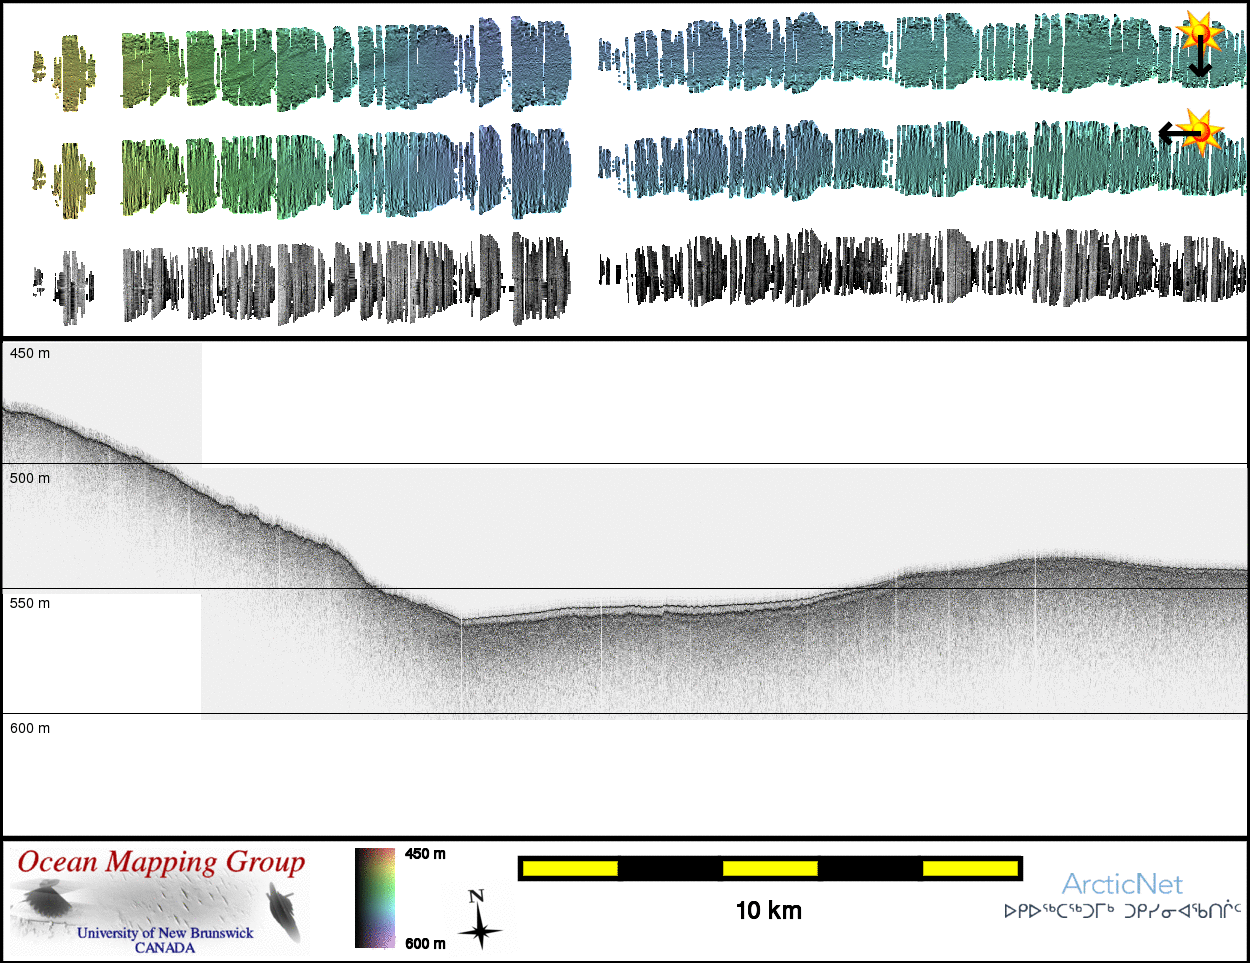This screenshot has height=963, width=1250.
Task: Click the sun icon with downward arrow
Action: point(1199,34)
